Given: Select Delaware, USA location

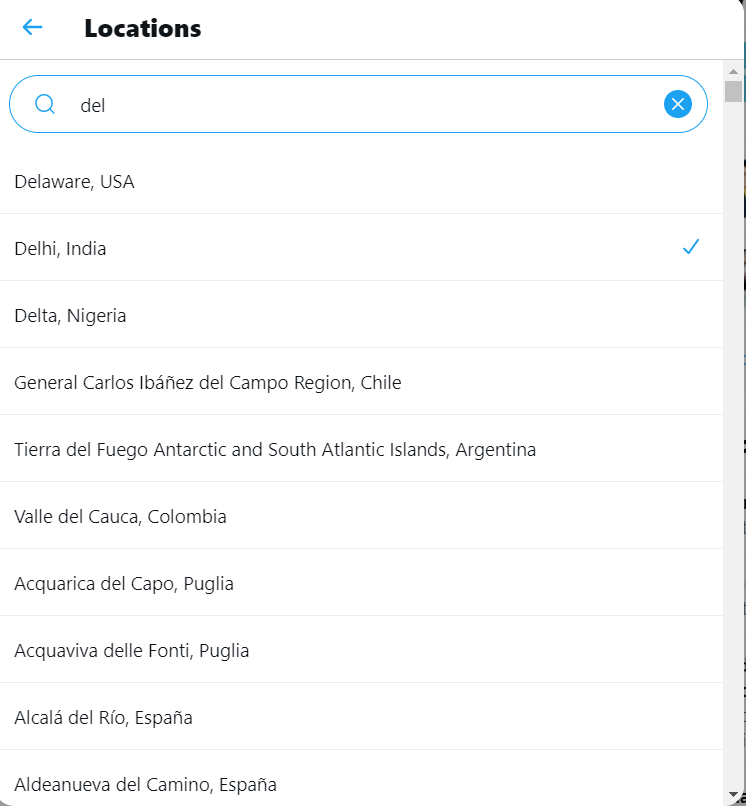Looking at the screenshot, I should point(361,181).
